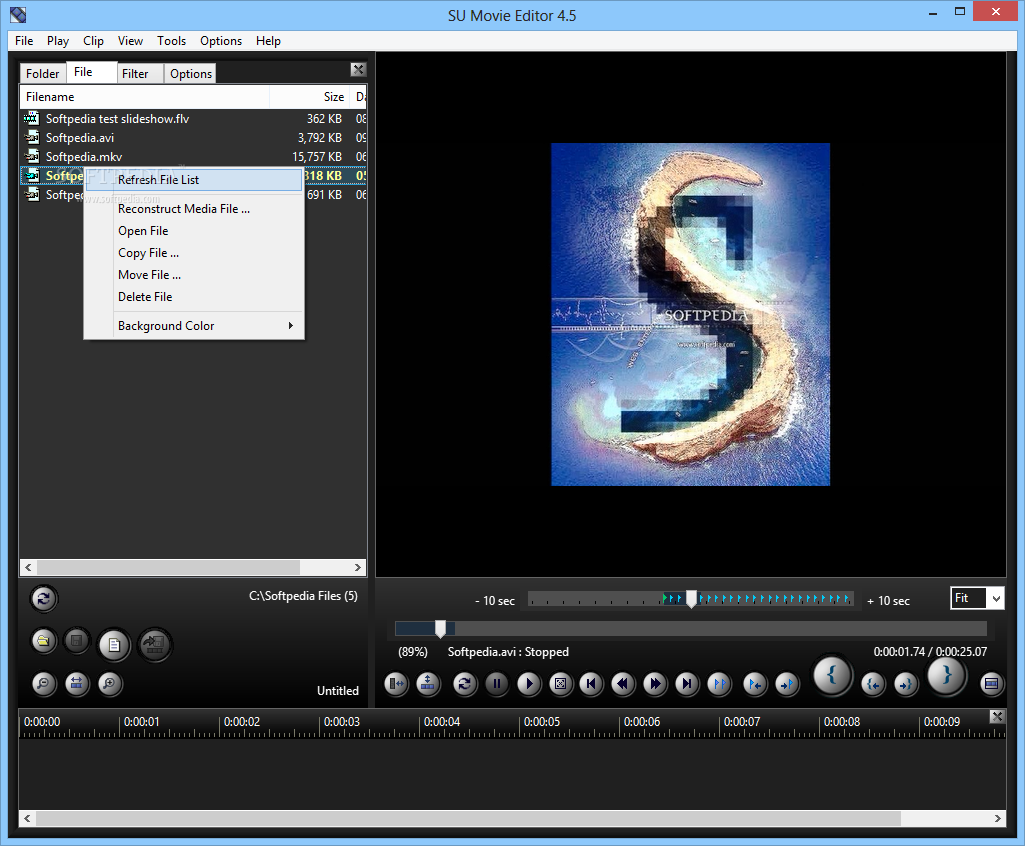Click the video preview image

tap(690, 314)
